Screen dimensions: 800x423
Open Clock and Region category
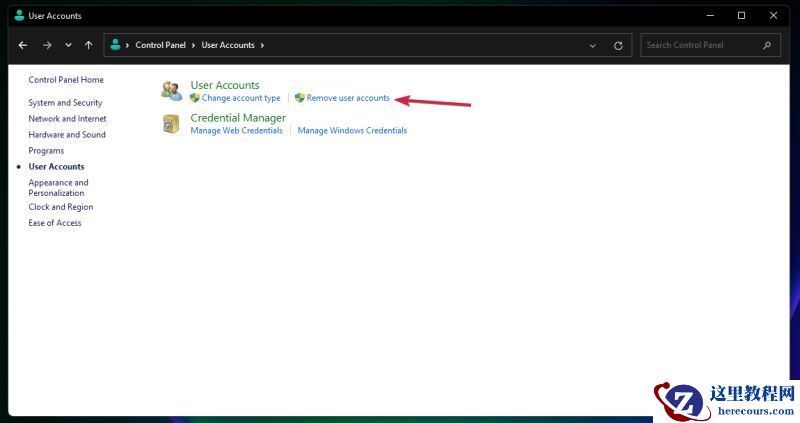coord(61,207)
